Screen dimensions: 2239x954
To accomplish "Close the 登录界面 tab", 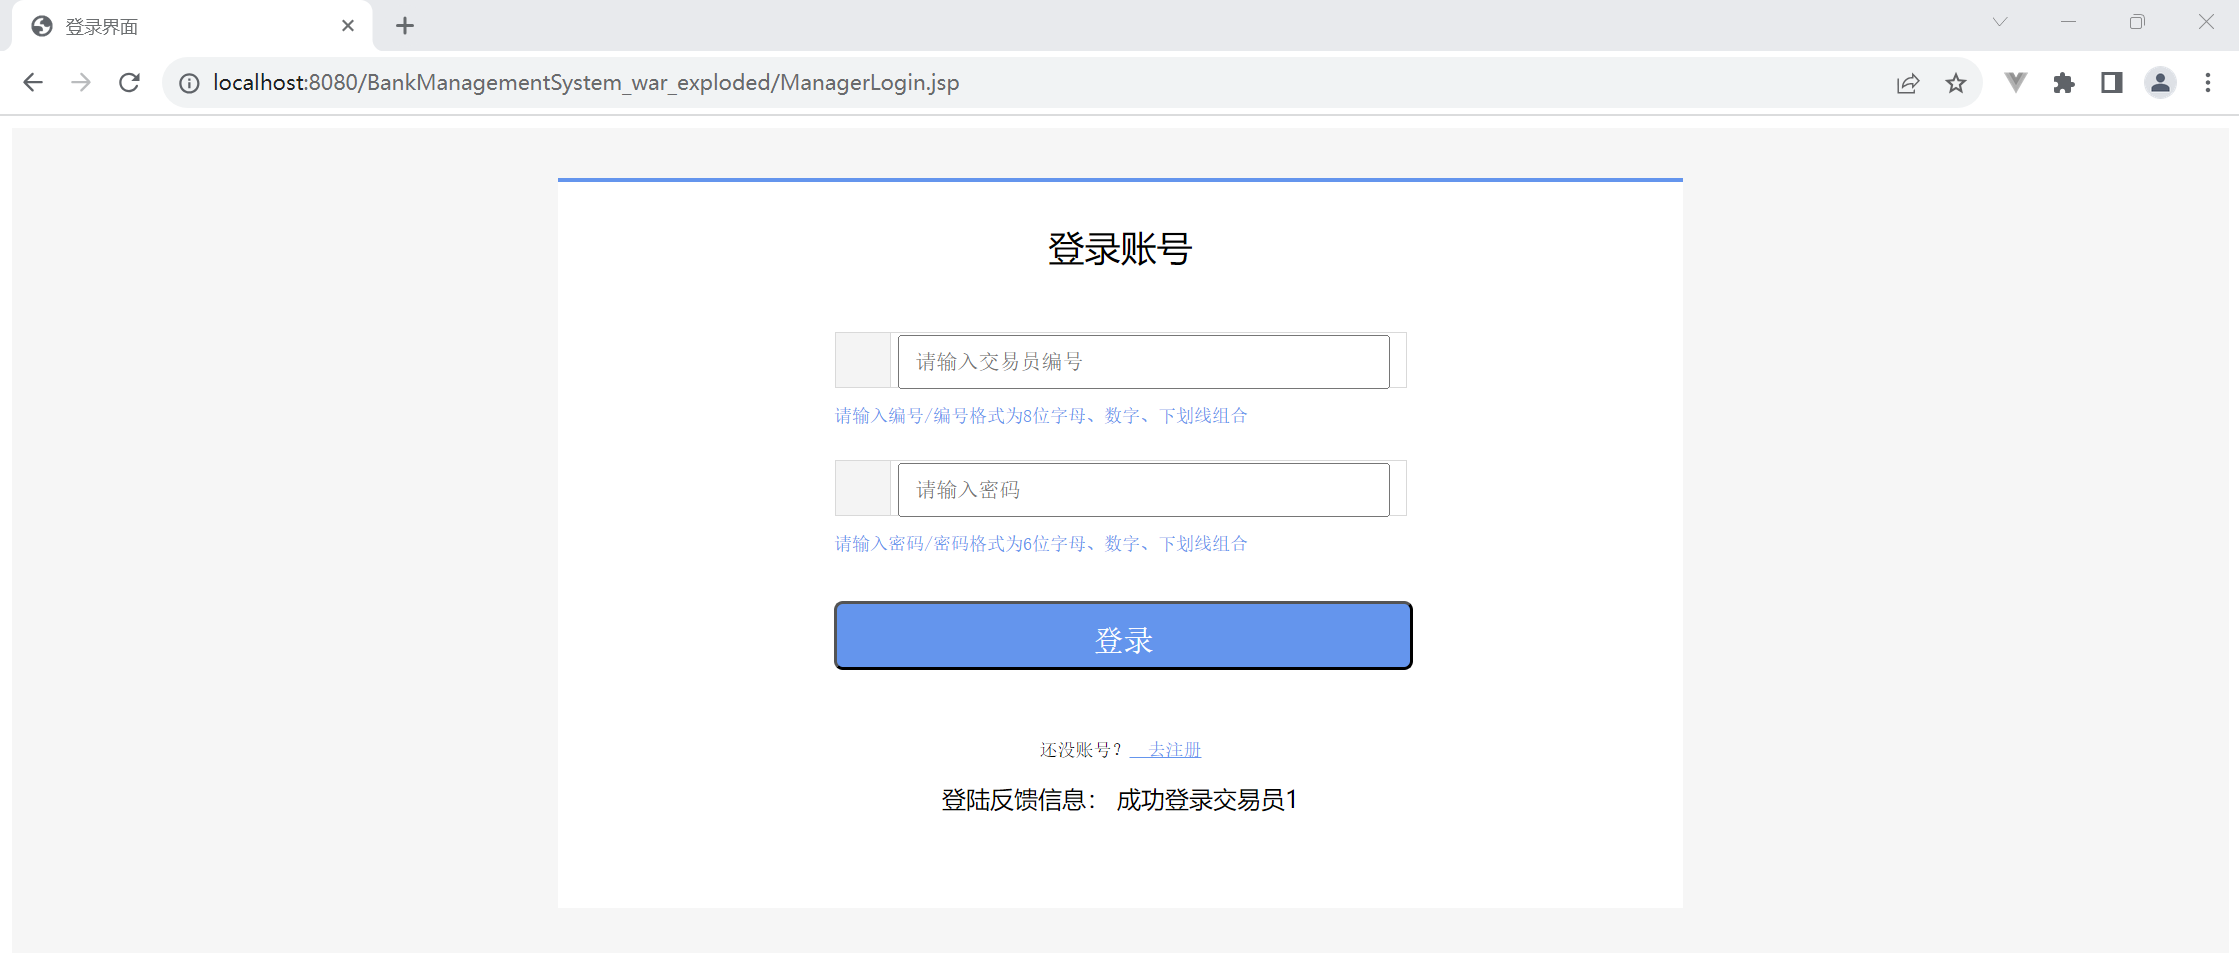I will (x=348, y=26).
